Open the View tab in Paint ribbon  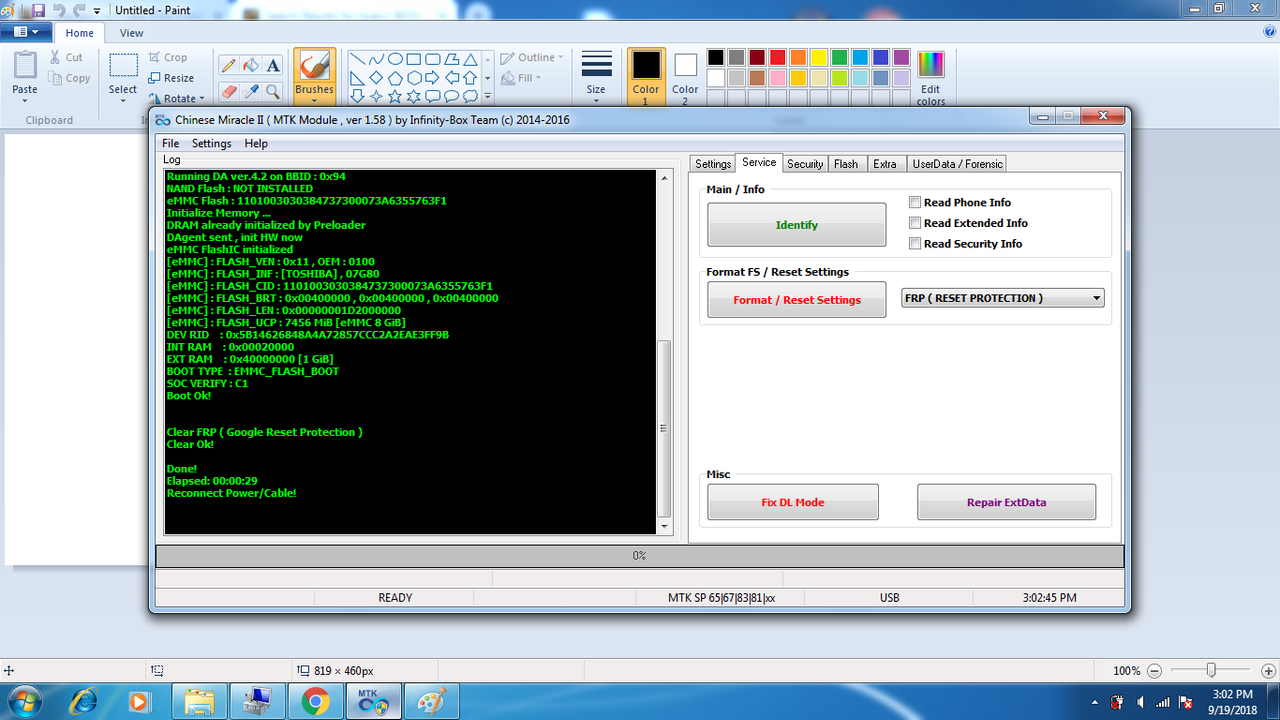point(132,33)
